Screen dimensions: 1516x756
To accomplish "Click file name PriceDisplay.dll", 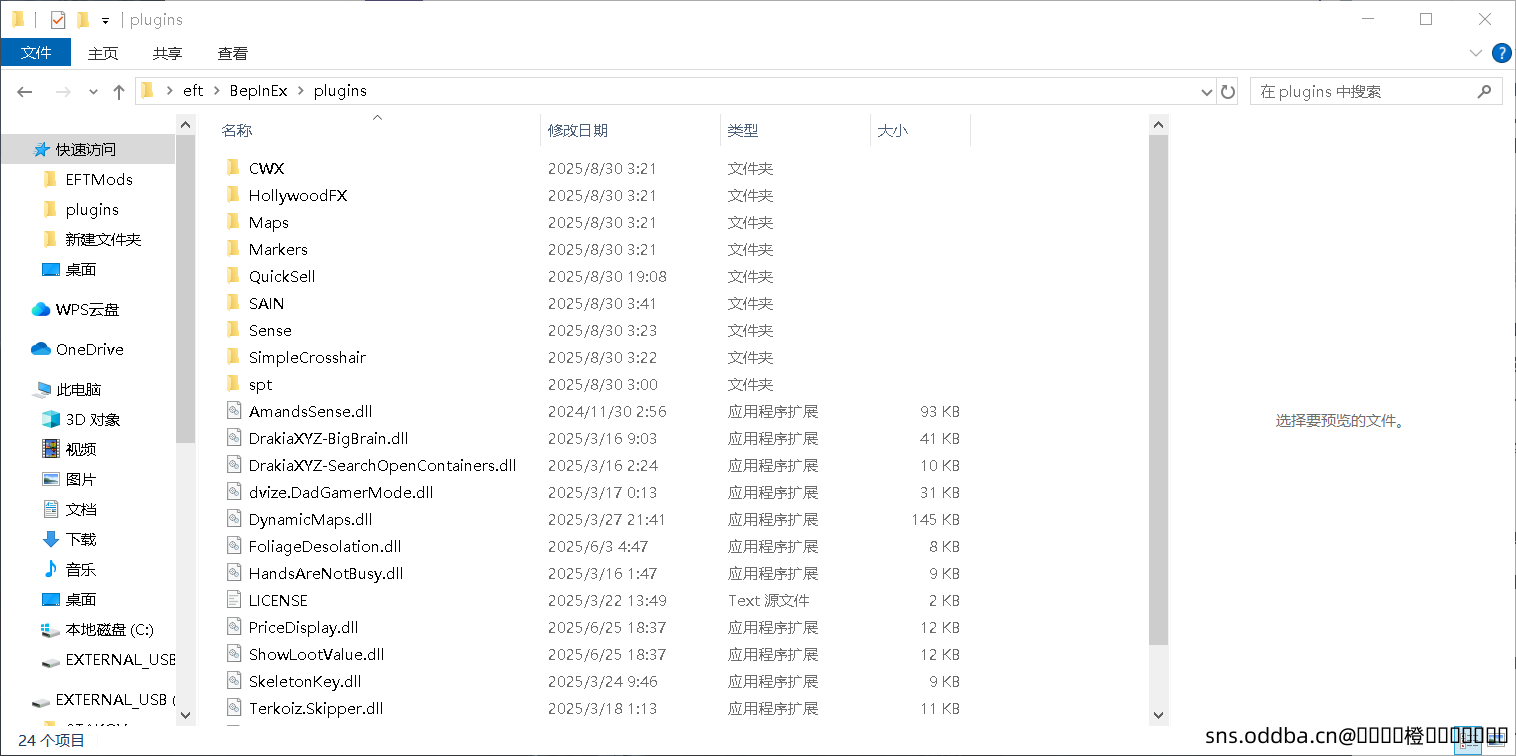I will click(303, 627).
